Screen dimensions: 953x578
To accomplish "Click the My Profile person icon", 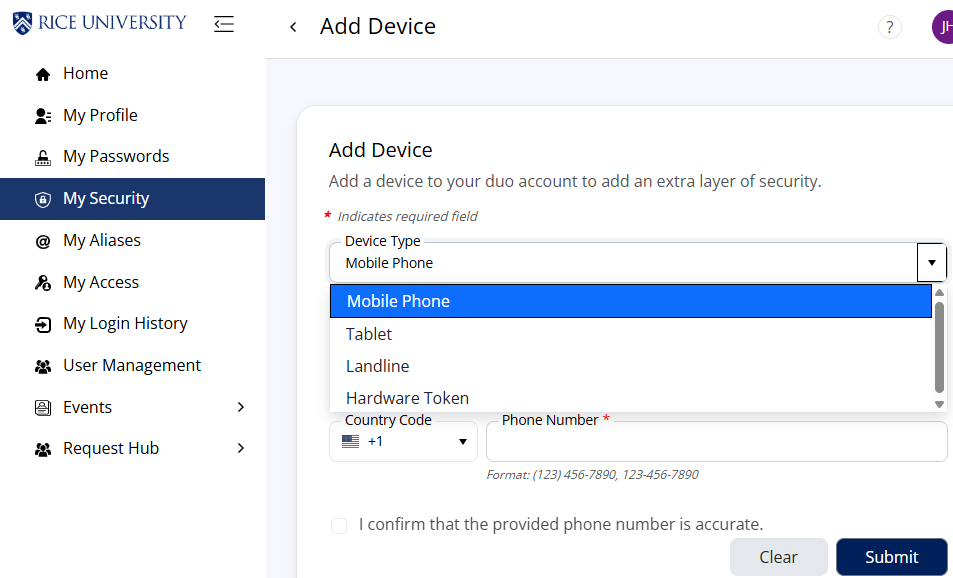I will click(x=43, y=116).
